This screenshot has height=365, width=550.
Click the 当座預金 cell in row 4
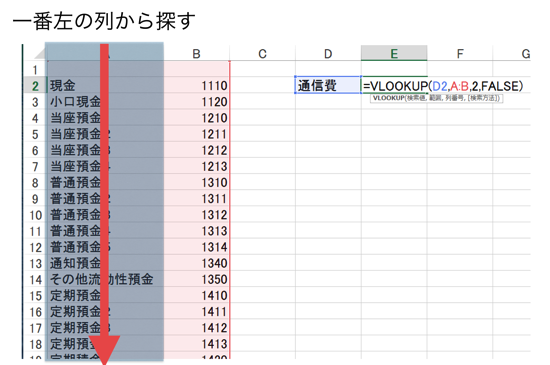(105, 117)
